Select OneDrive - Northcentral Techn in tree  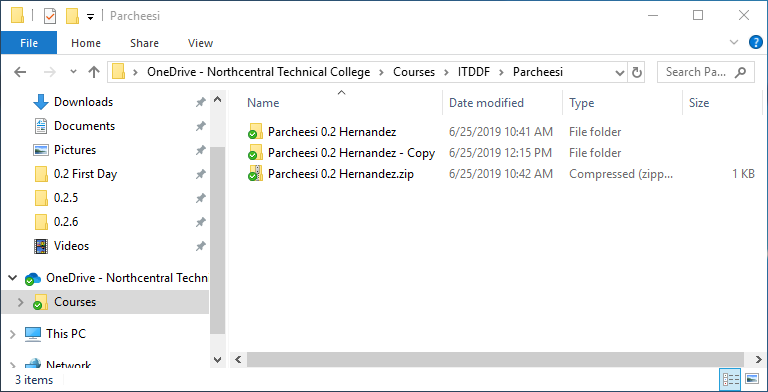tap(127, 278)
